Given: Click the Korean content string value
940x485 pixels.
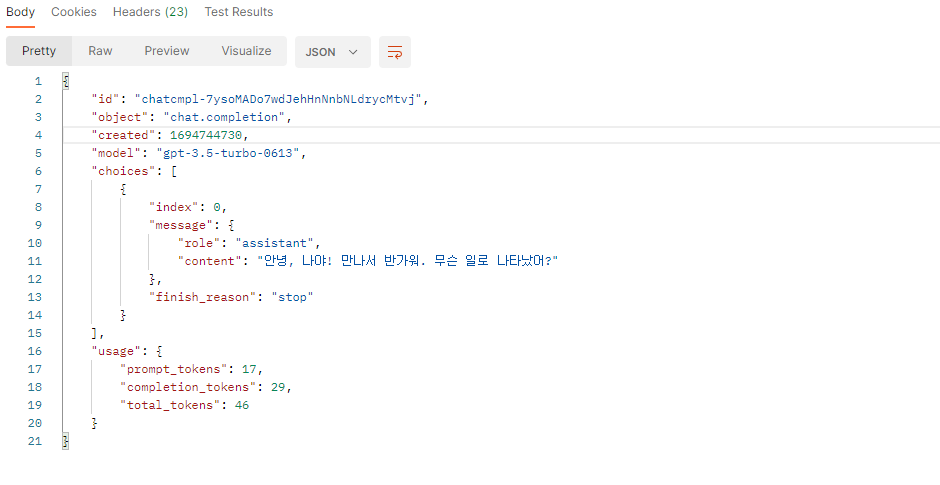Looking at the screenshot, I should pos(408,261).
